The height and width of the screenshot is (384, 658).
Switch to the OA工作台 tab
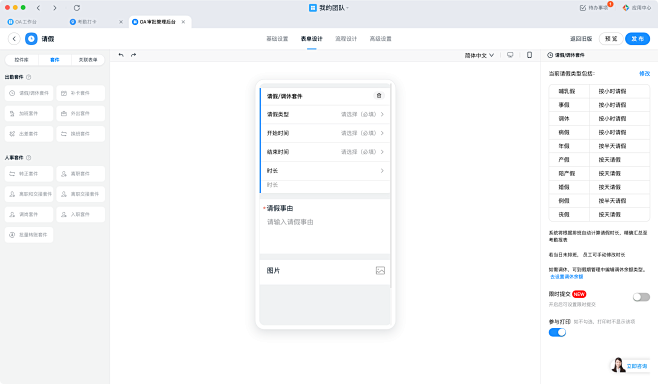tap(23, 22)
